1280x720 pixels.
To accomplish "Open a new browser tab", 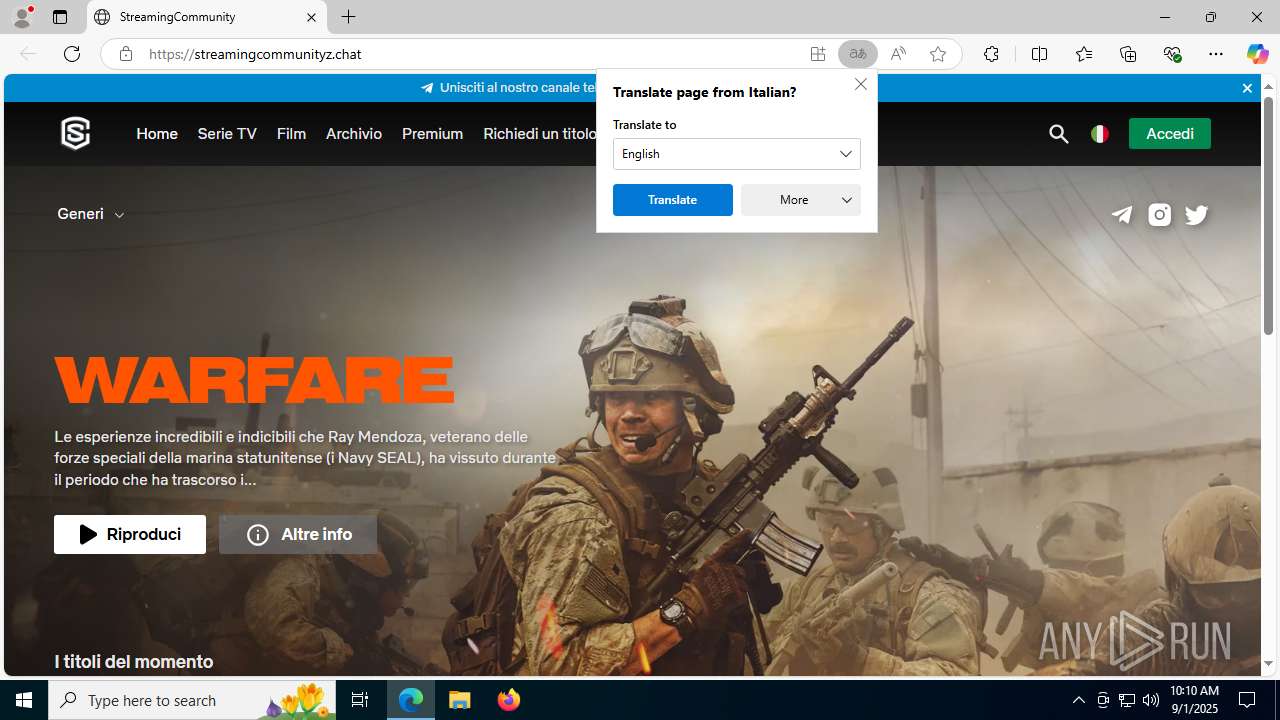I will pyautogui.click(x=348, y=17).
